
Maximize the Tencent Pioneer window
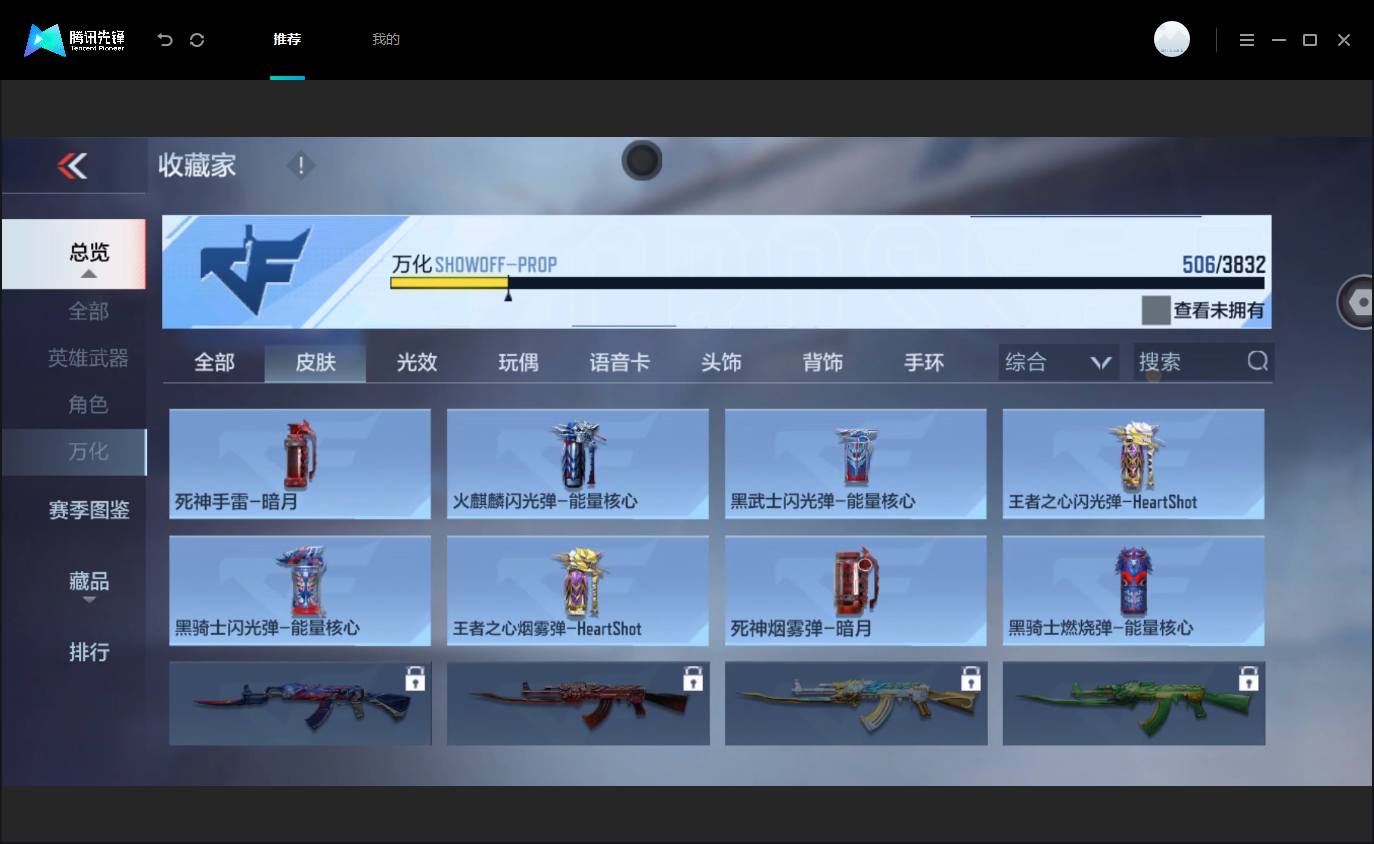tap(1310, 40)
